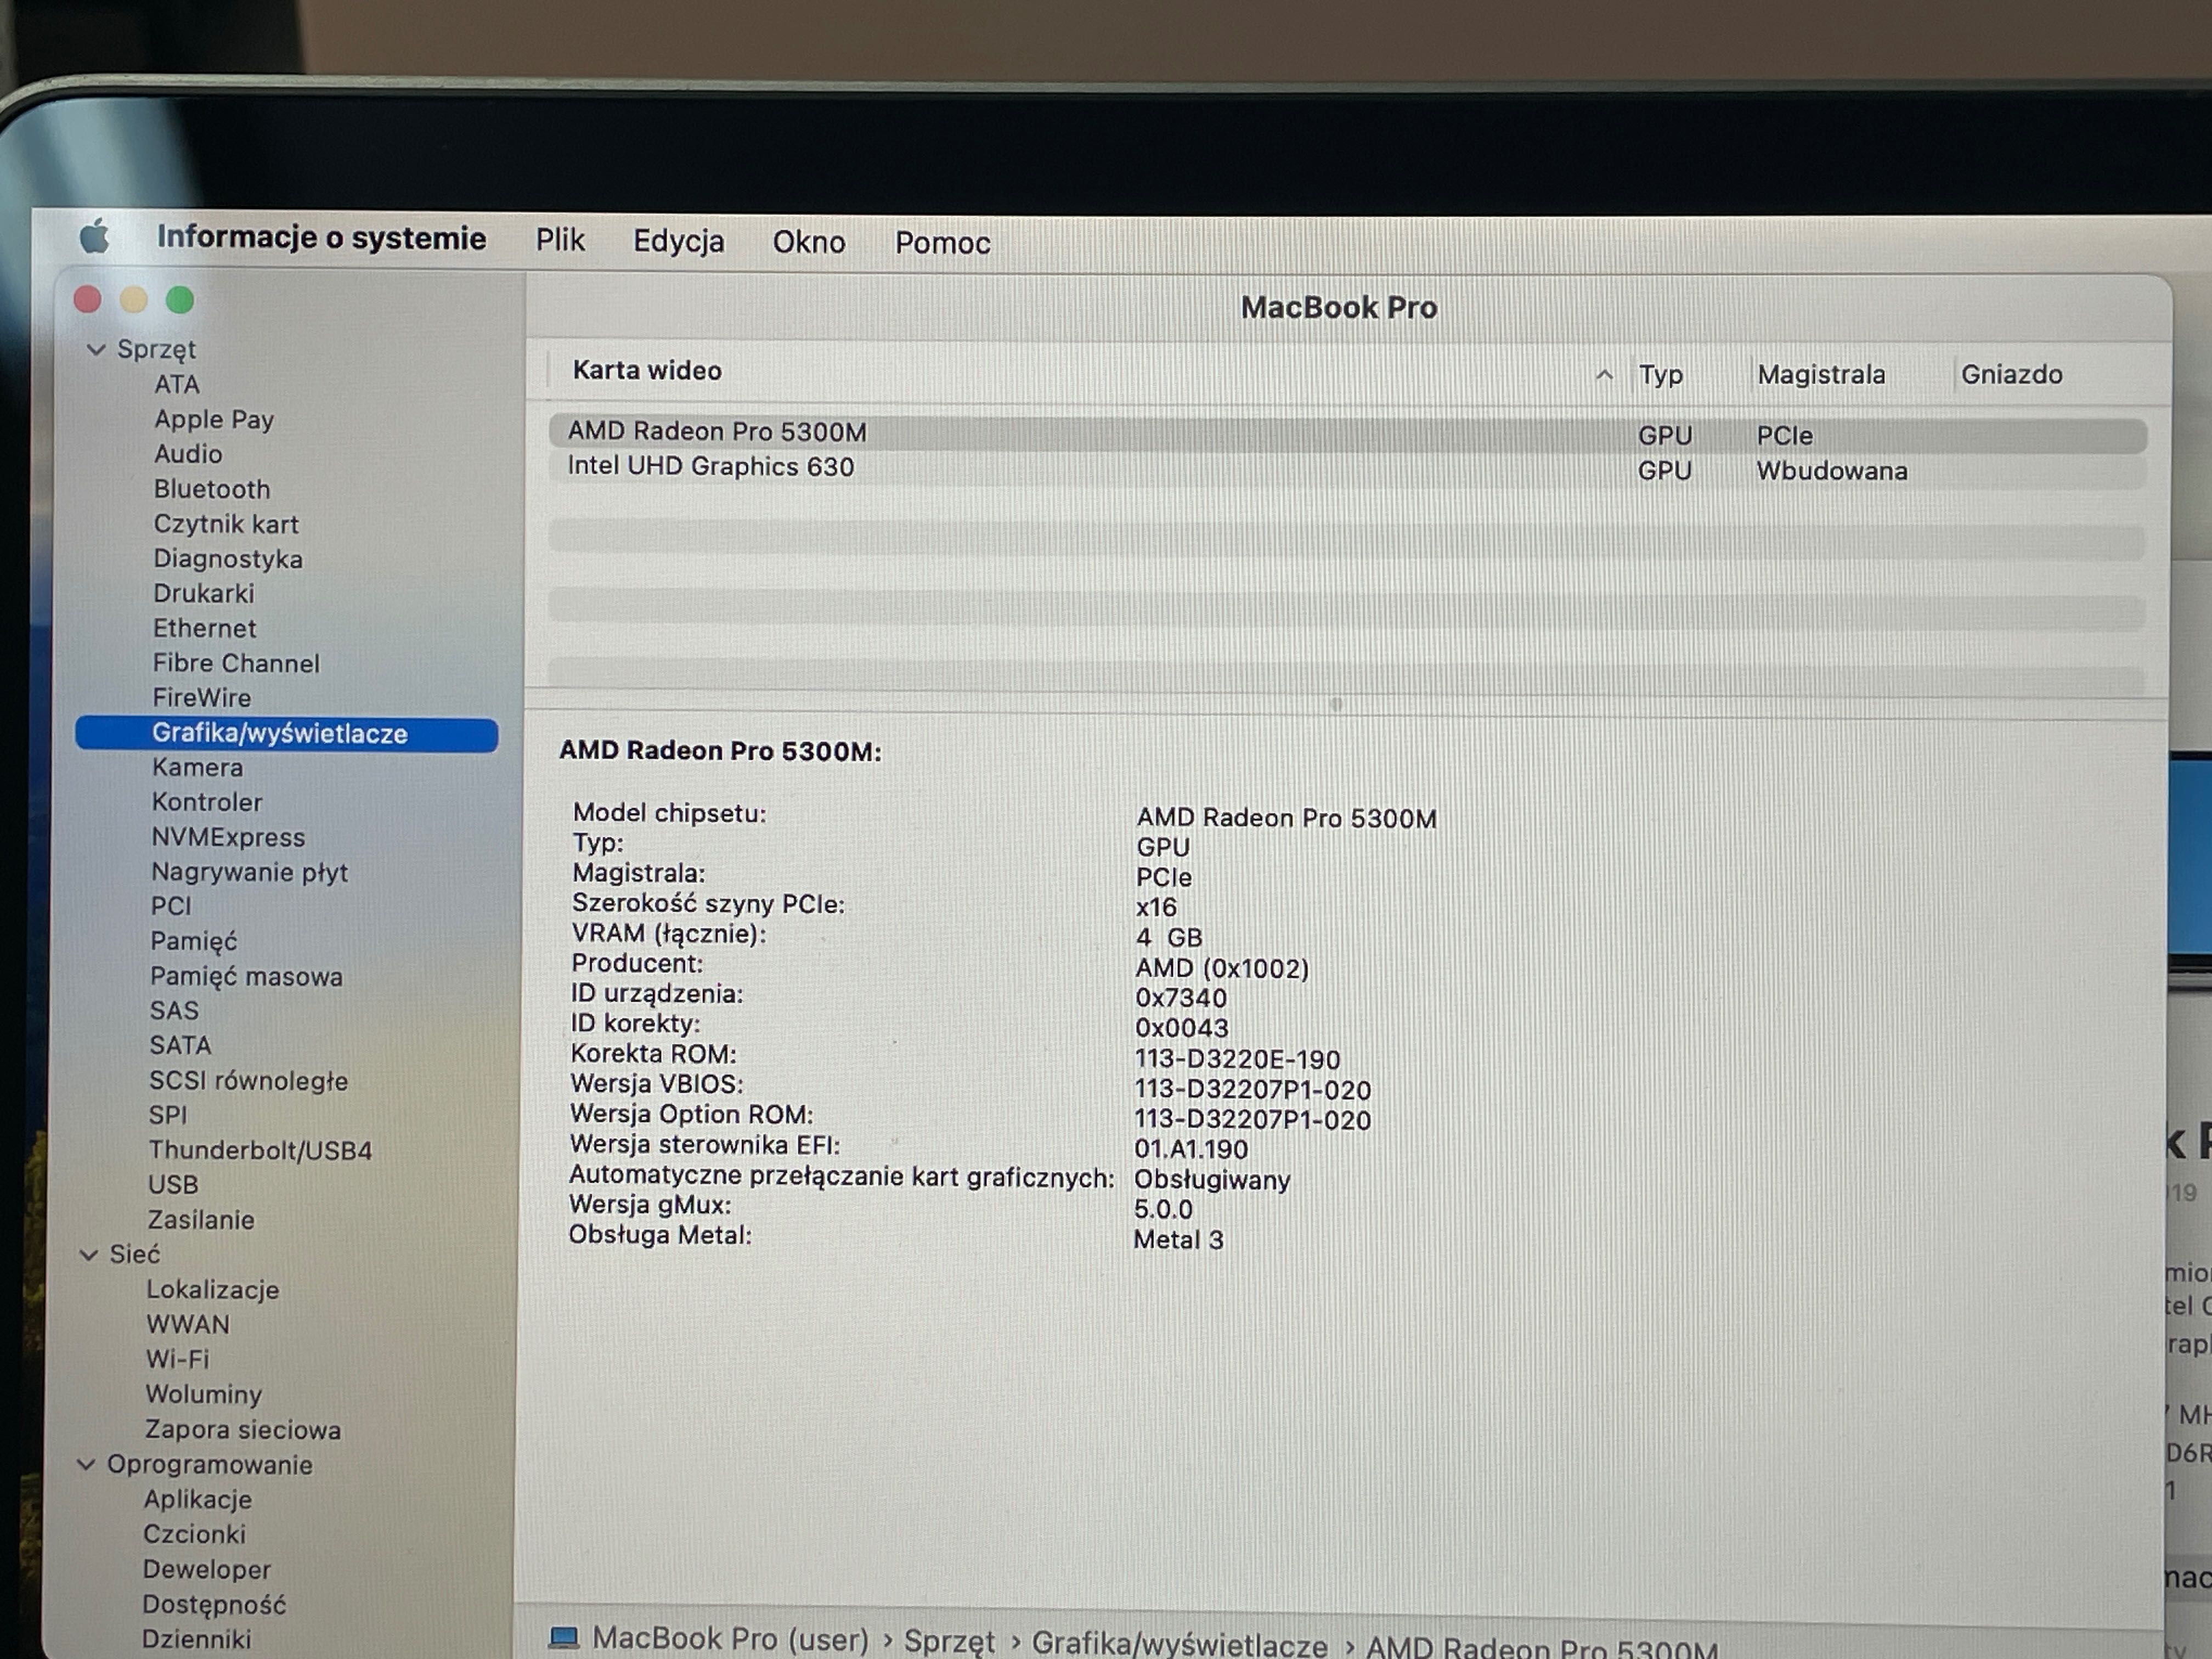Click the laptop icon in path bar
The height and width of the screenshot is (1659, 2212).
[564, 1637]
